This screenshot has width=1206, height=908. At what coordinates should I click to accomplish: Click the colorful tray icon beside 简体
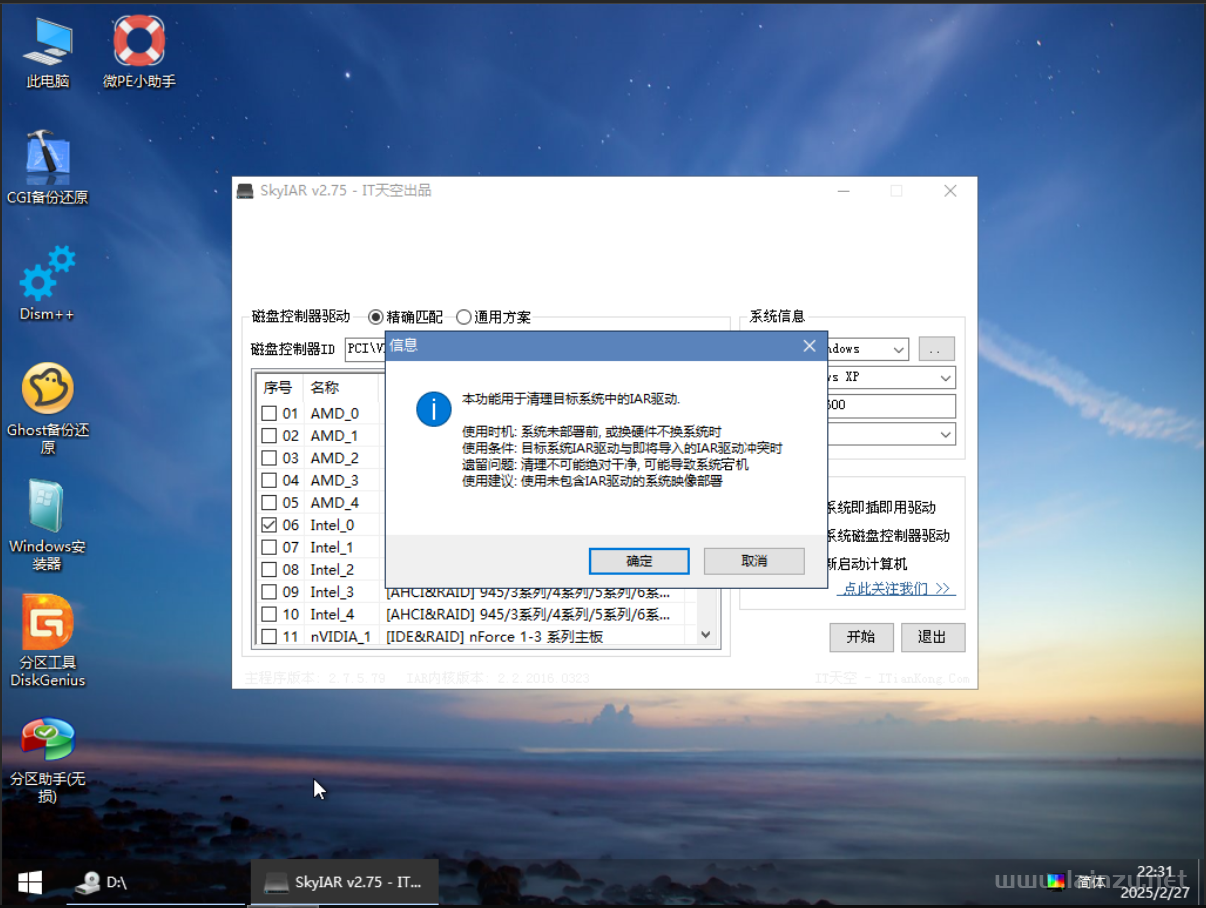pos(1056,882)
